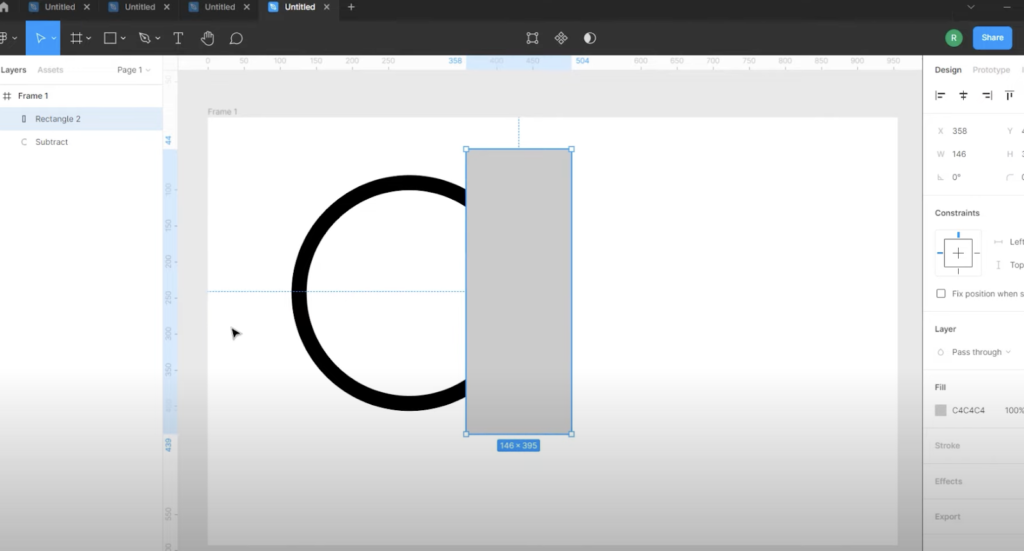Click the Create component icon
The width and height of the screenshot is (1024, 551).
tap(561, 38)
